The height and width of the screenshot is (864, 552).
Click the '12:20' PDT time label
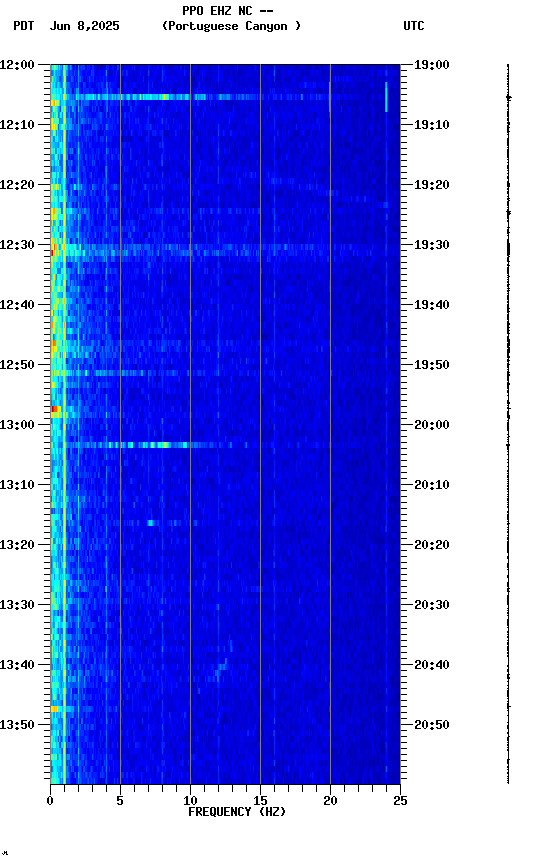coord(17,185)
